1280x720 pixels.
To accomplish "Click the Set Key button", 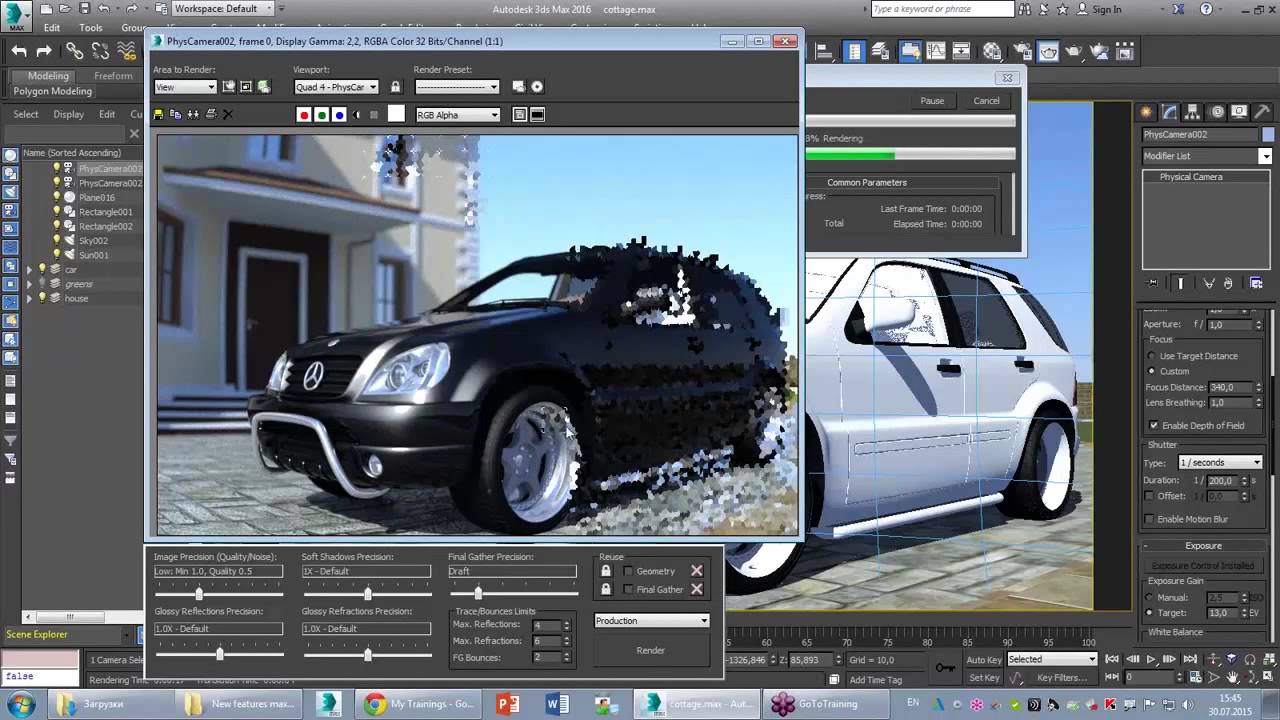I will pyautogui.click(x=983, y=678).
